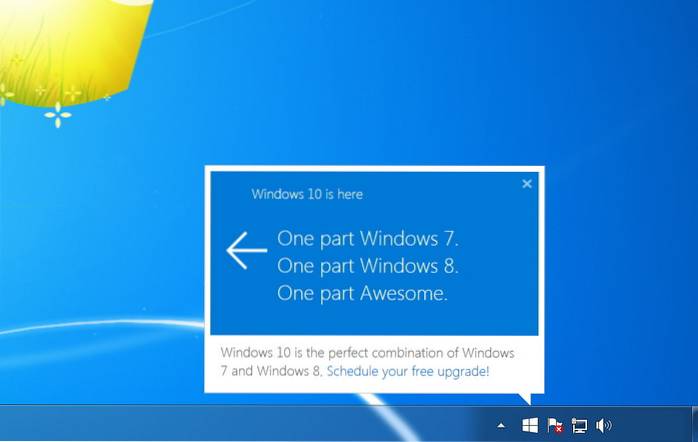Click the red X badge on flag icon

click(557, 429)
